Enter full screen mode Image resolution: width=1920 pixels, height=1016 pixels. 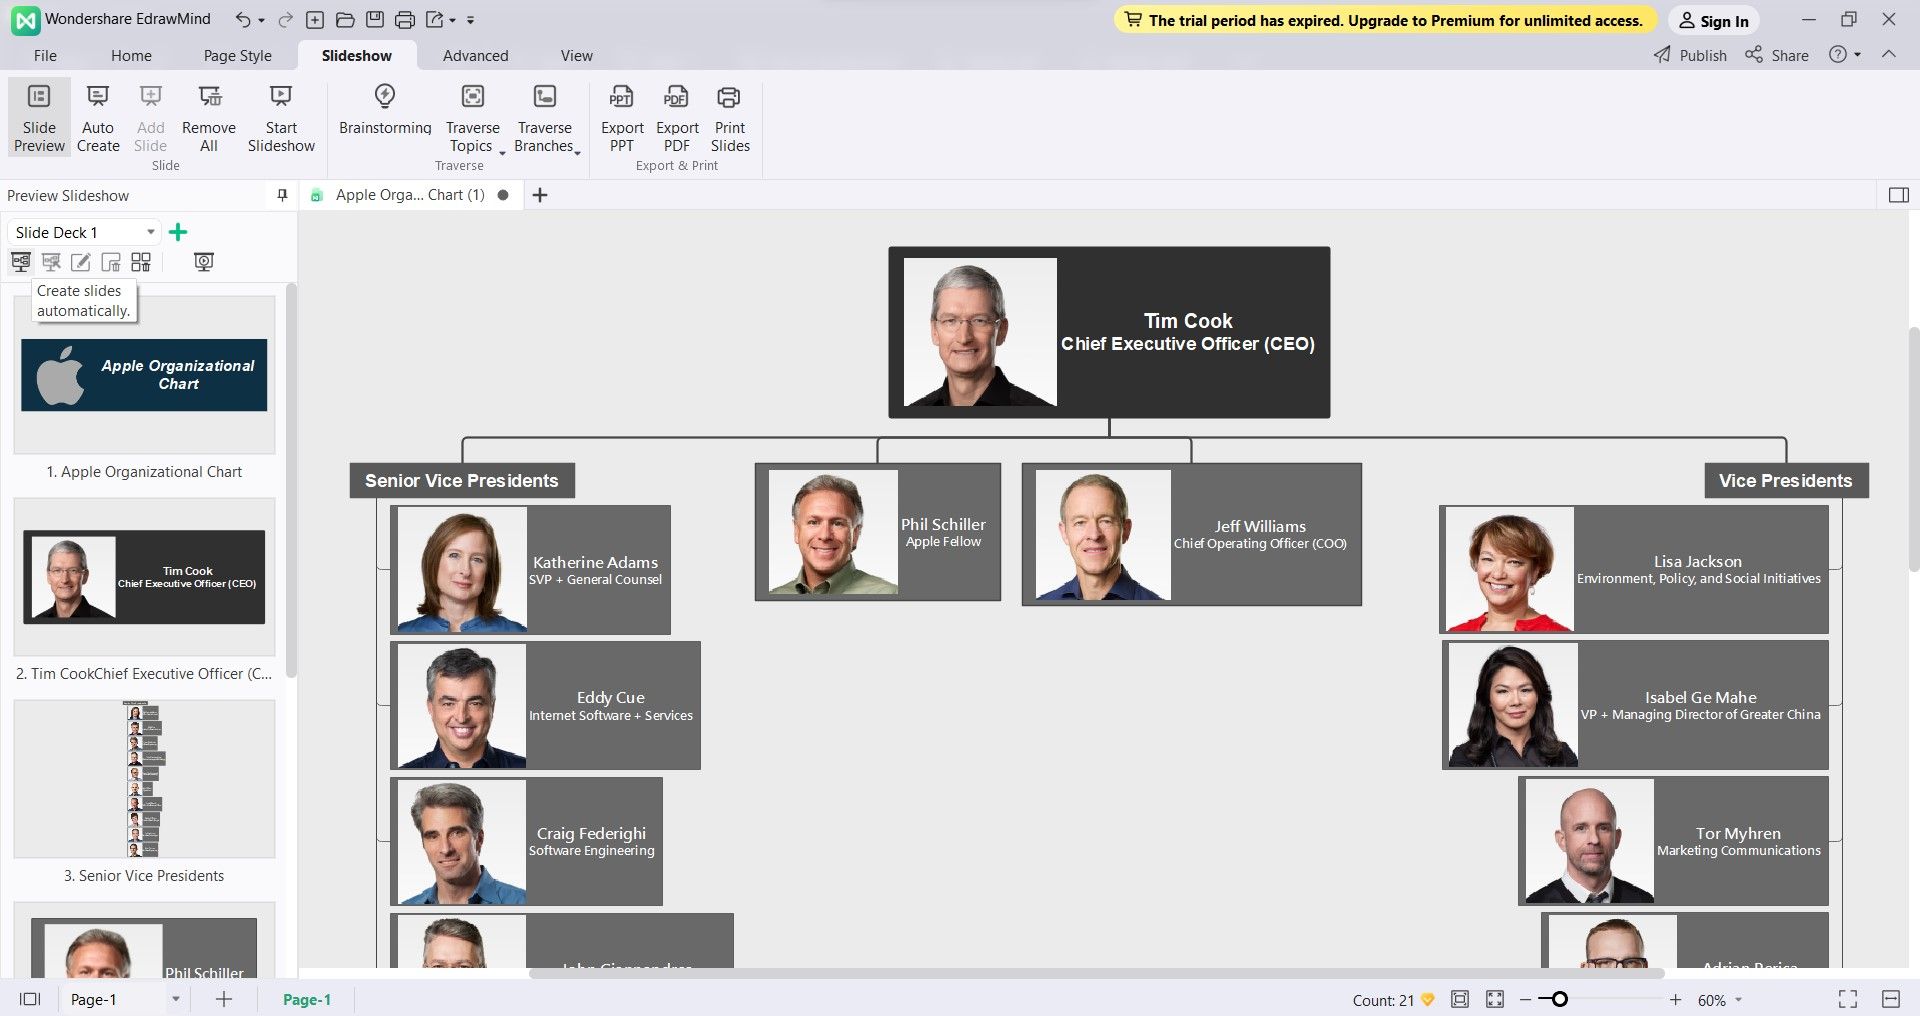1848,999
